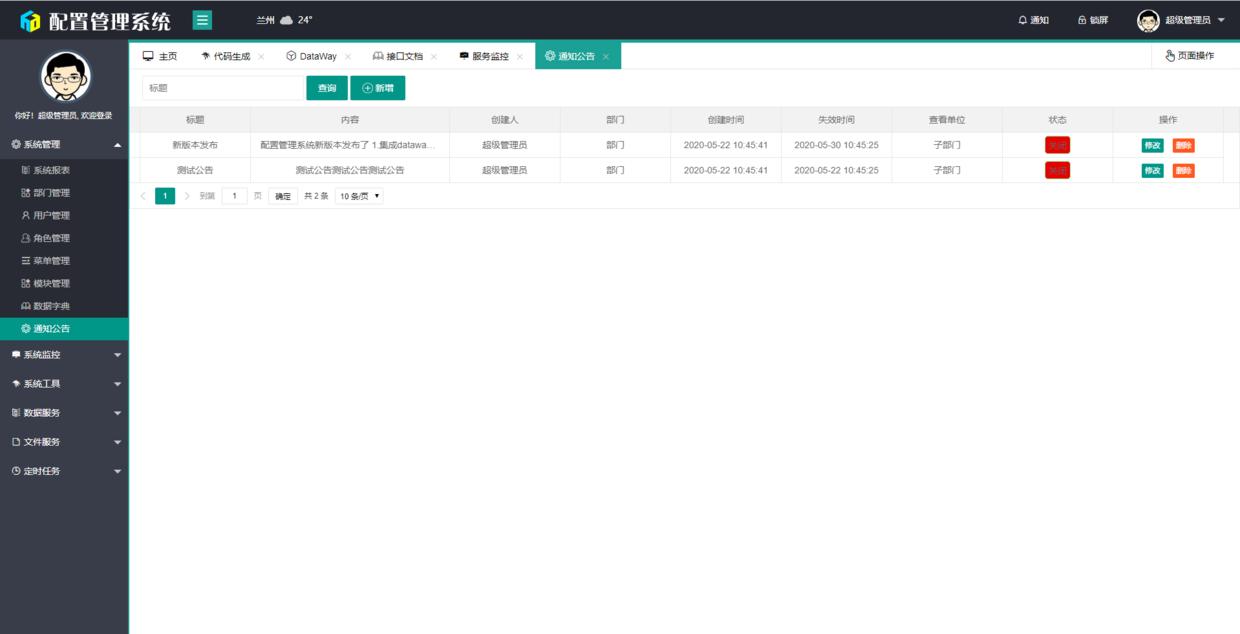
Task: Click 新增 to add a new announcement
Action: (380, 88)
